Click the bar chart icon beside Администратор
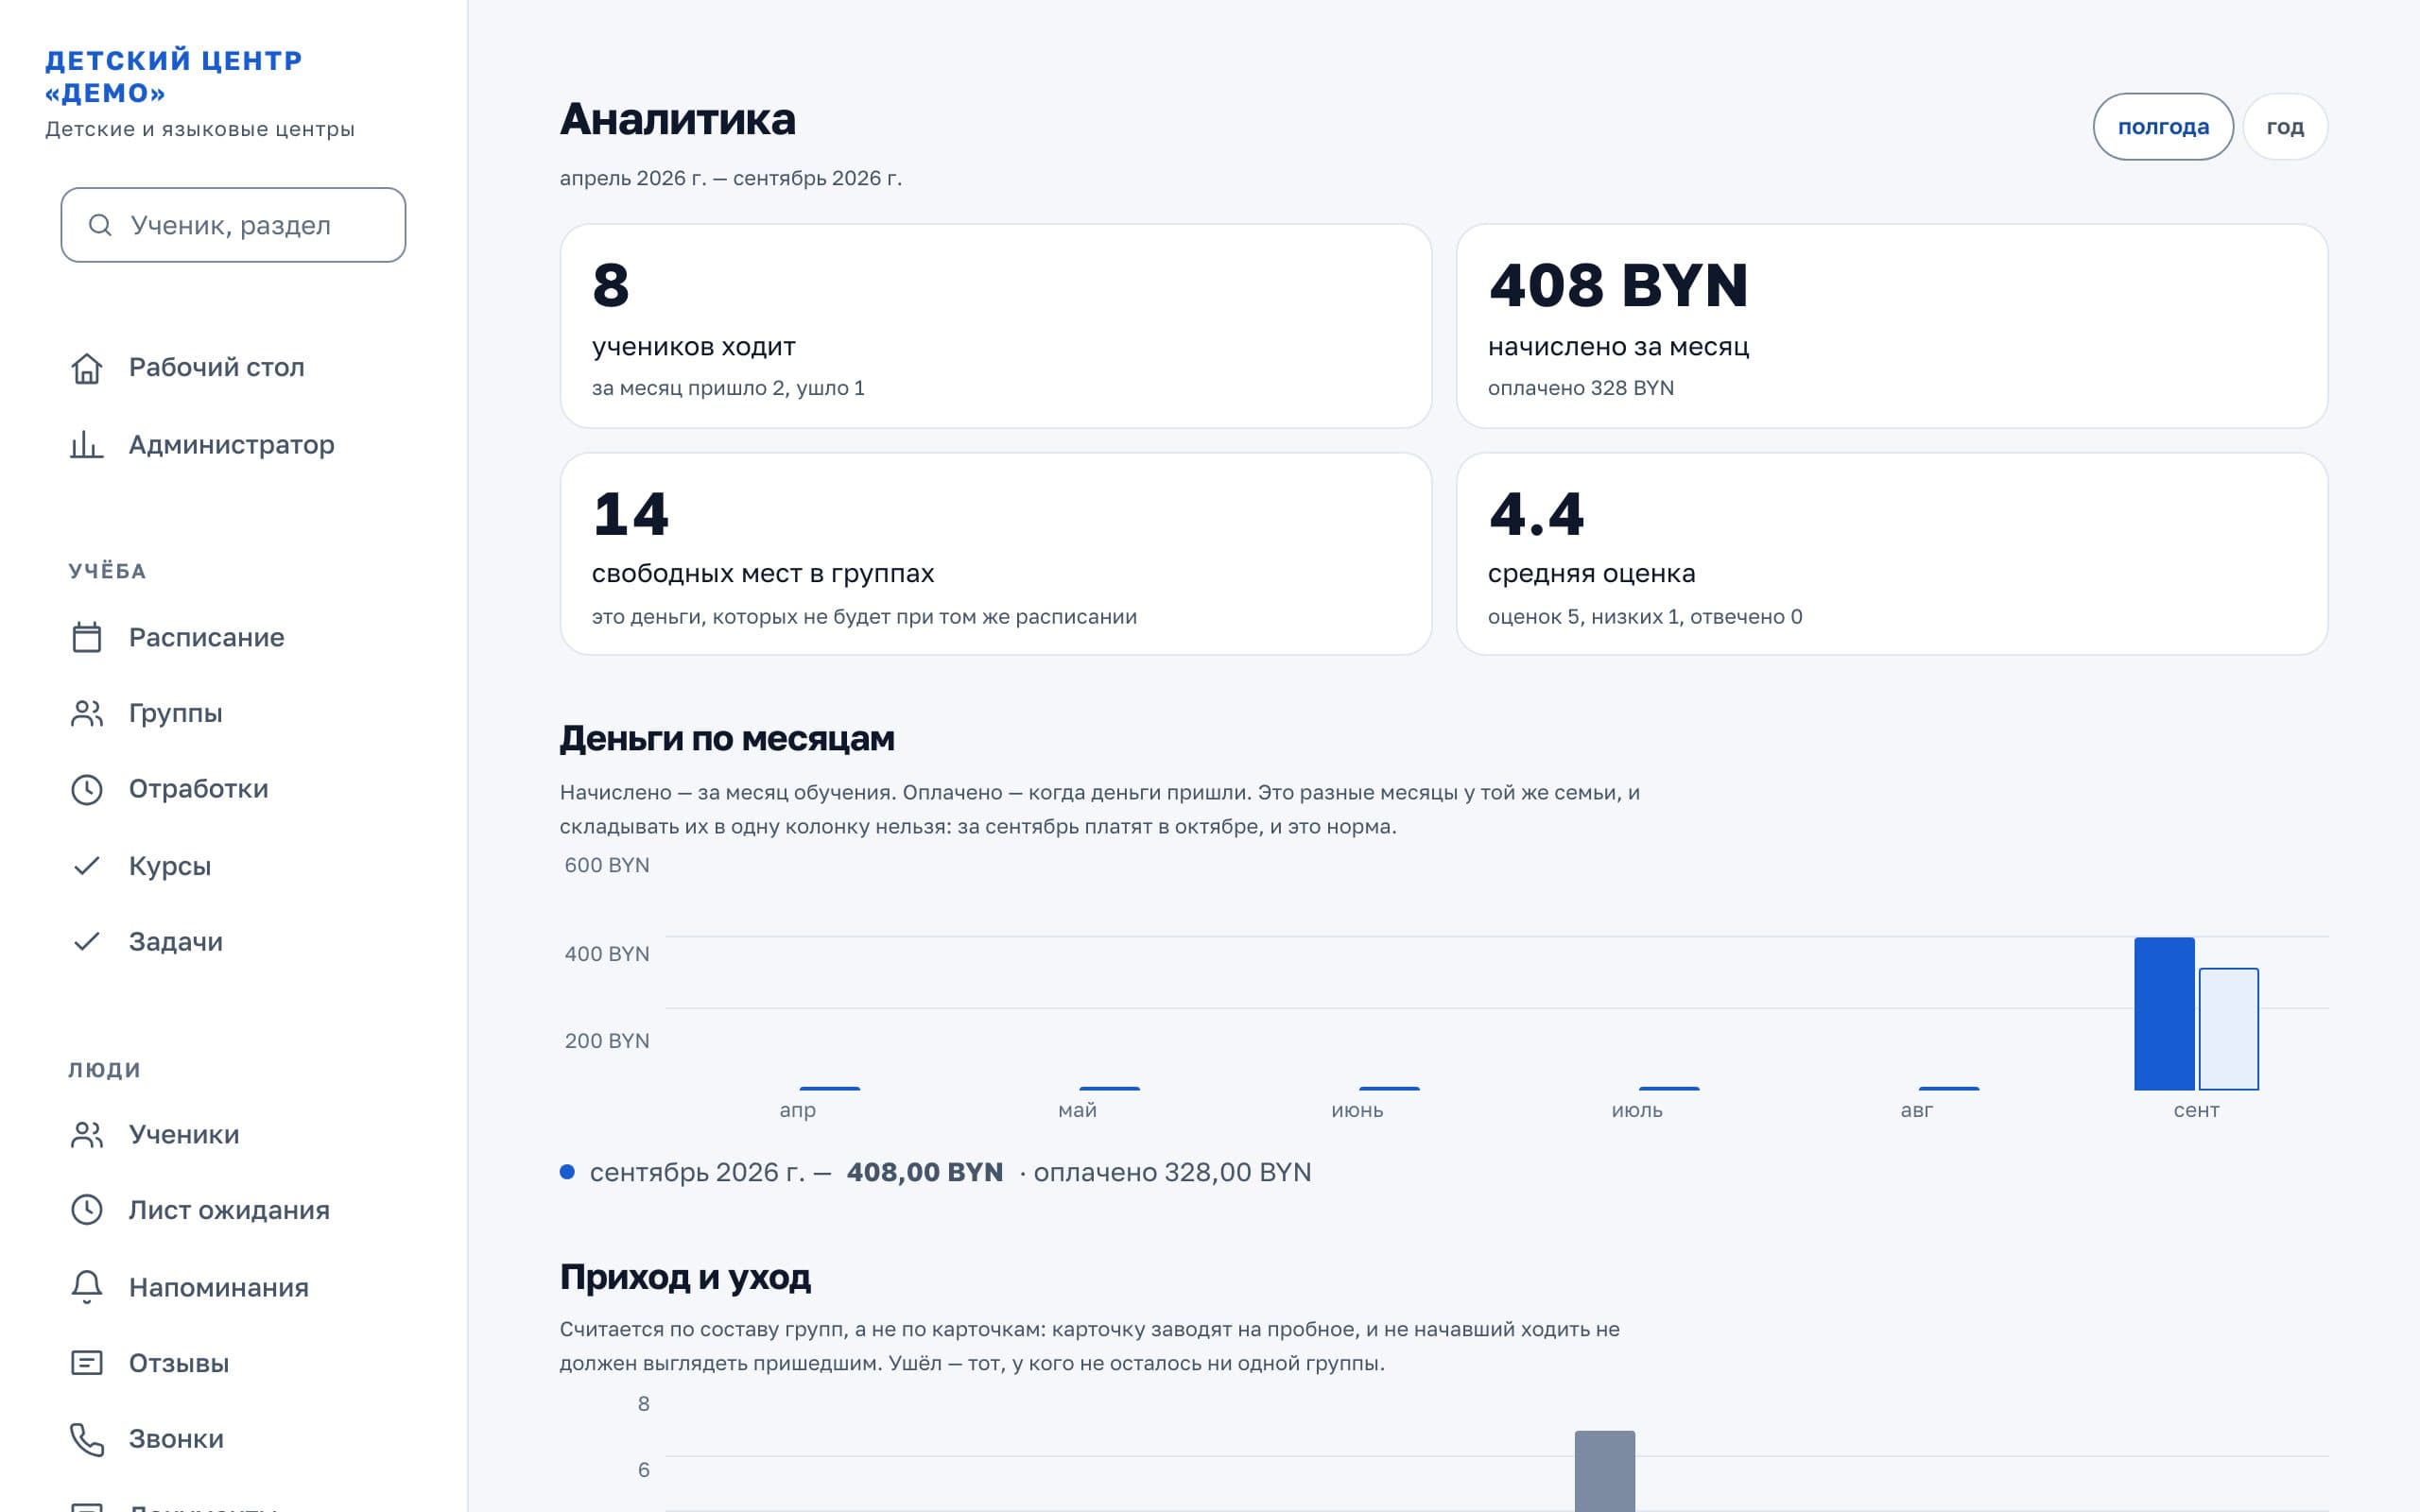 point(87,444)
